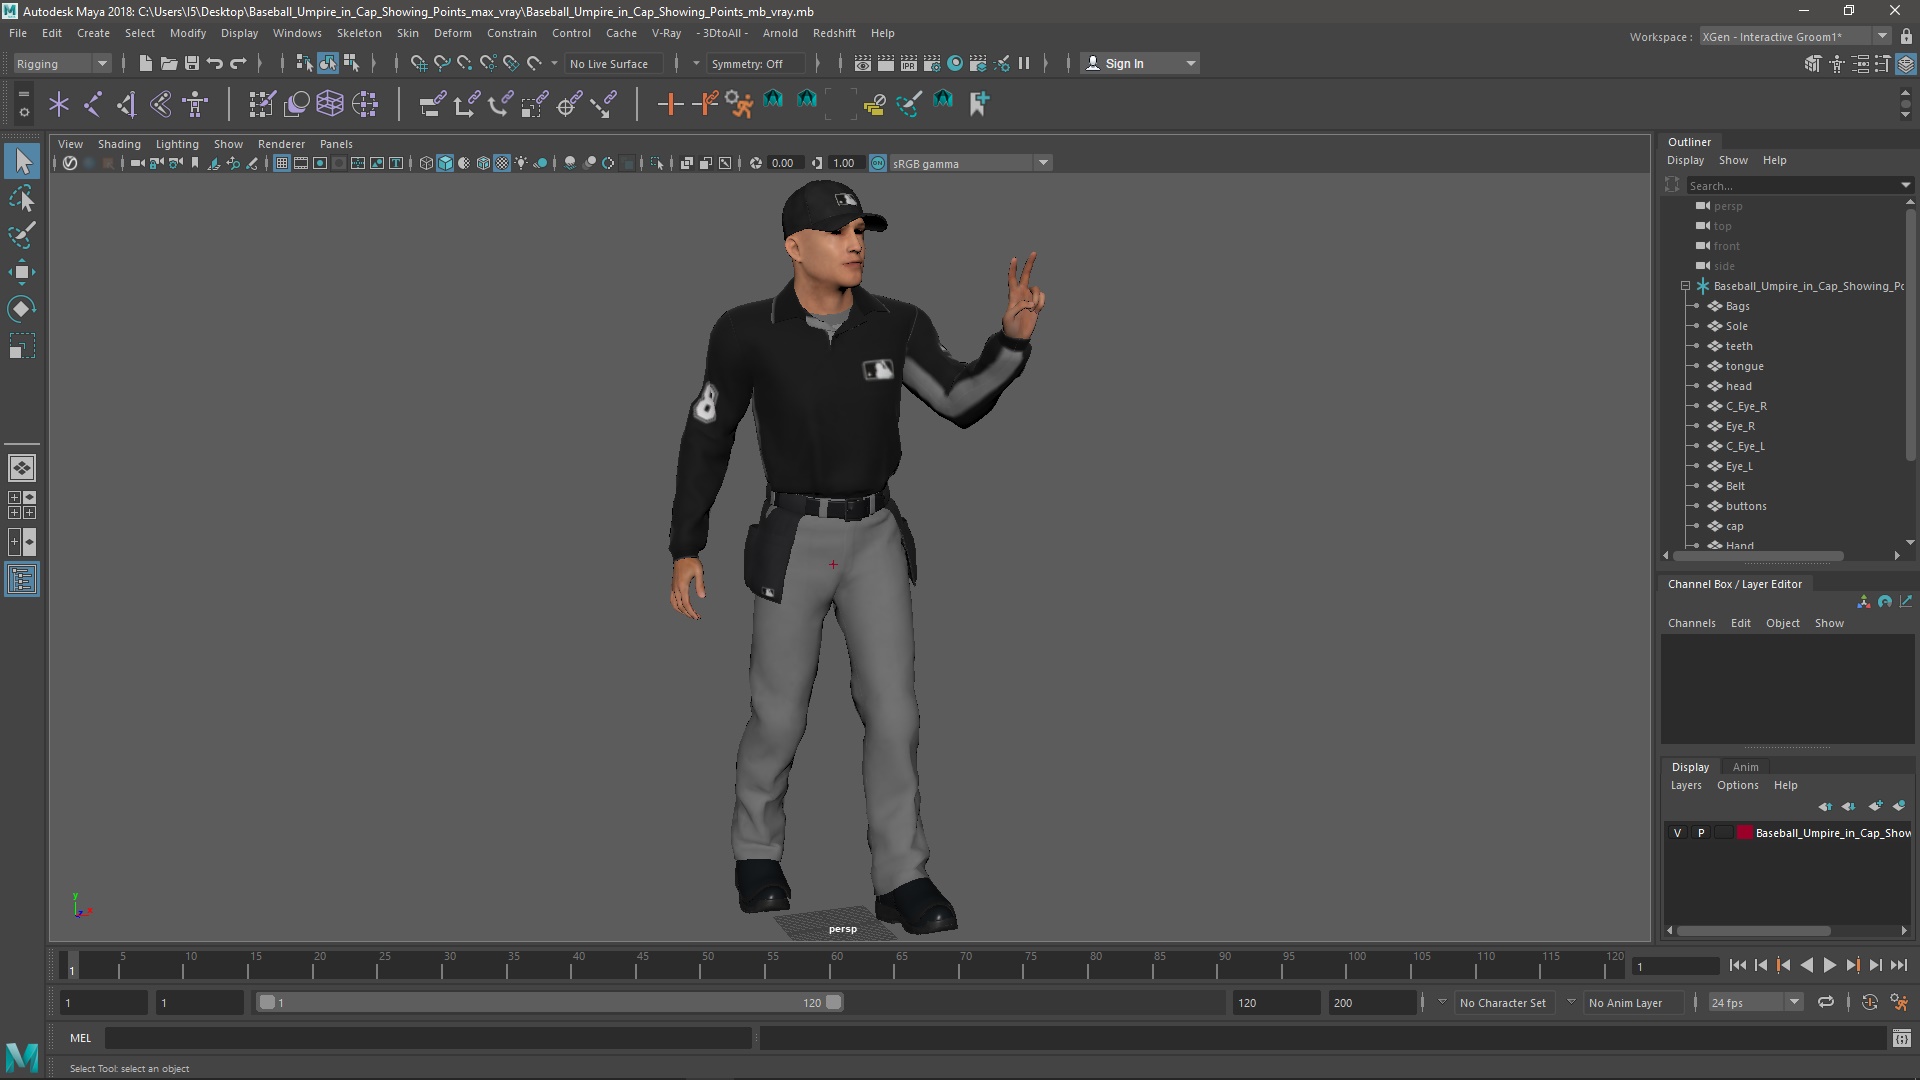Screen dimensions: 1920x1080
Task: Open the Script Editor icon
Action: (1901, 1039)
